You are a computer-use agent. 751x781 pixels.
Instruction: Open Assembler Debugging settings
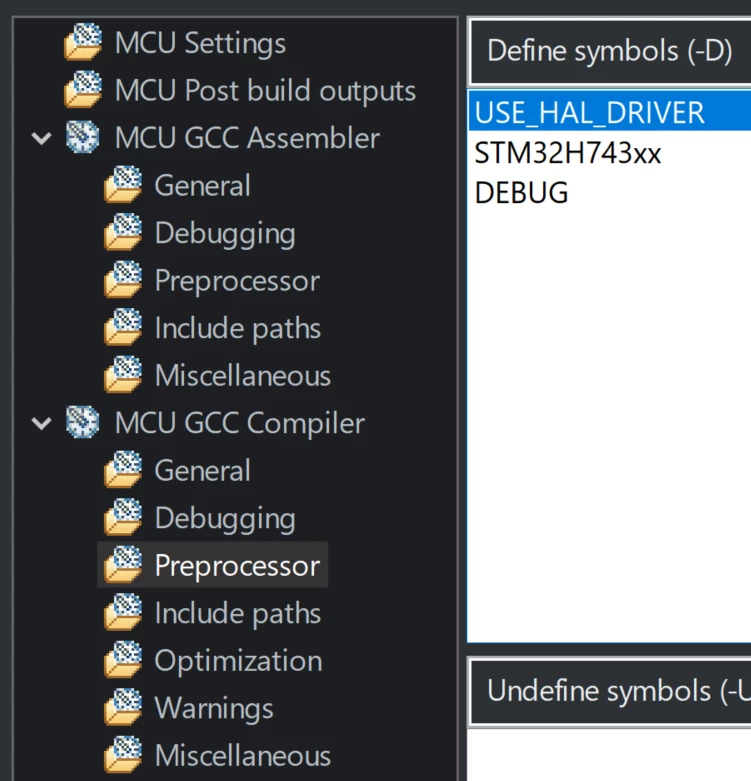coord(225,233)
